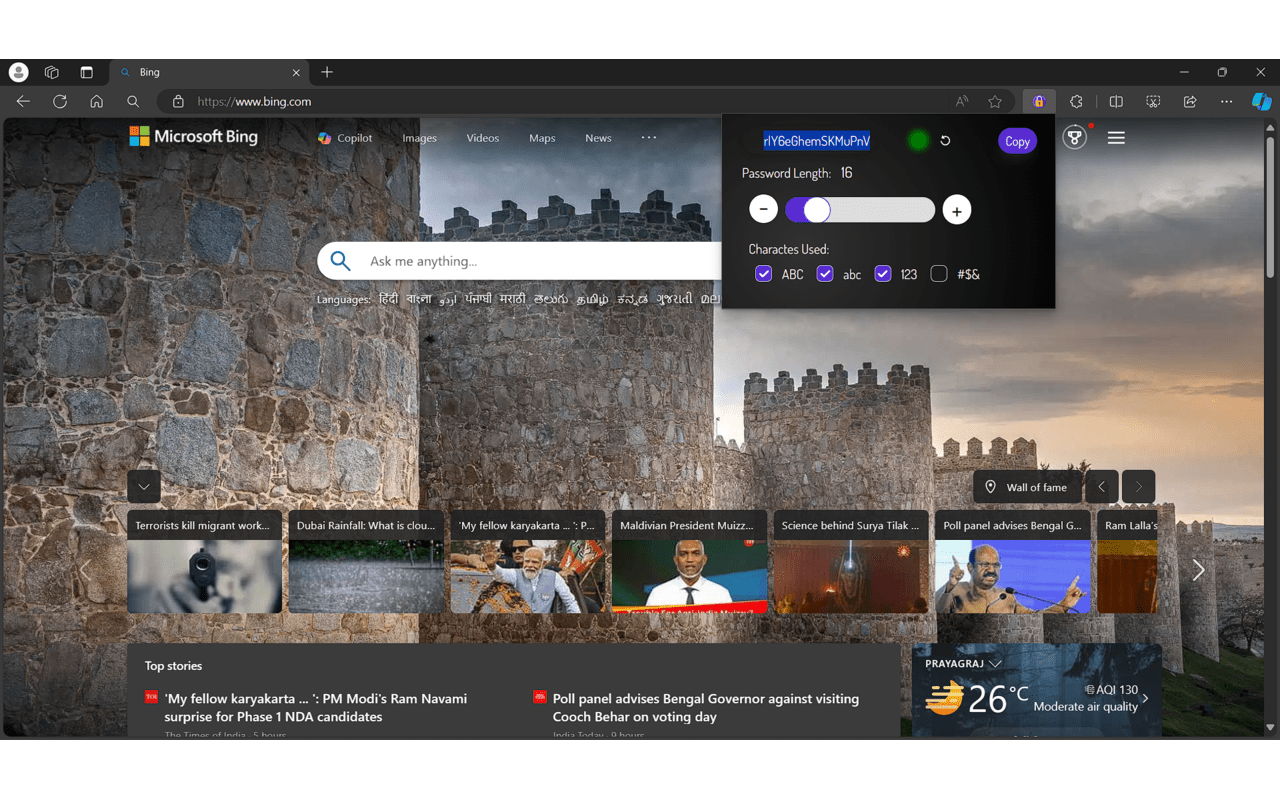Go to the Home page
The width and height of the screenshot is (1280, 800).
96,101
